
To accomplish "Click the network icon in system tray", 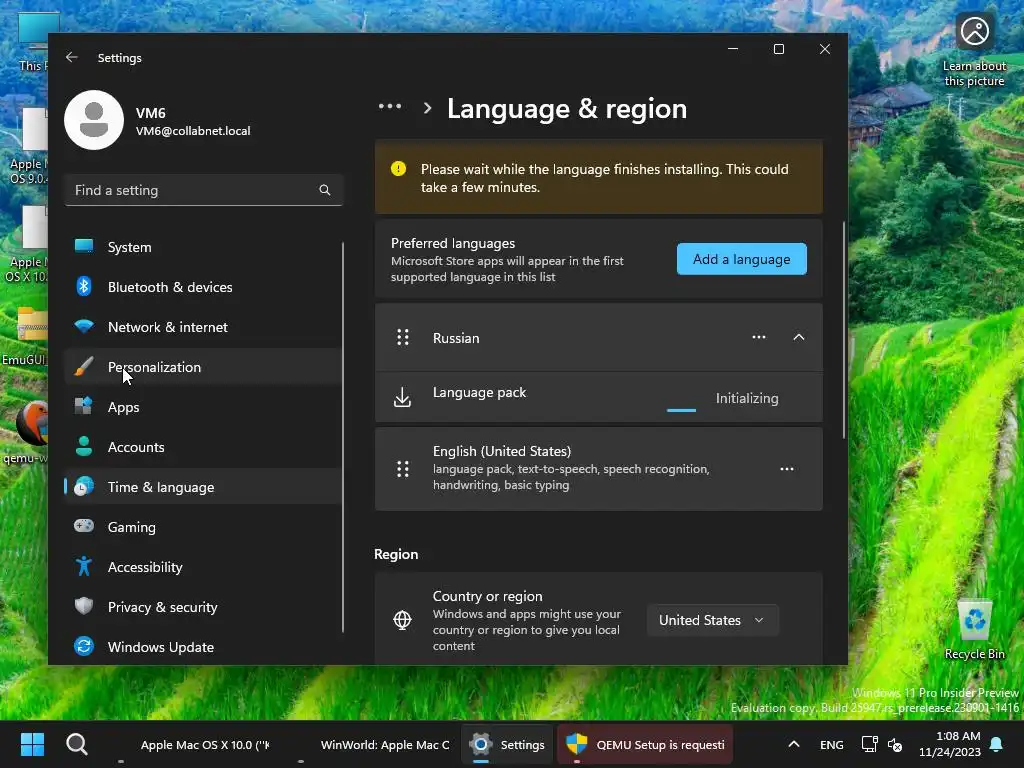I will [869, 744].
